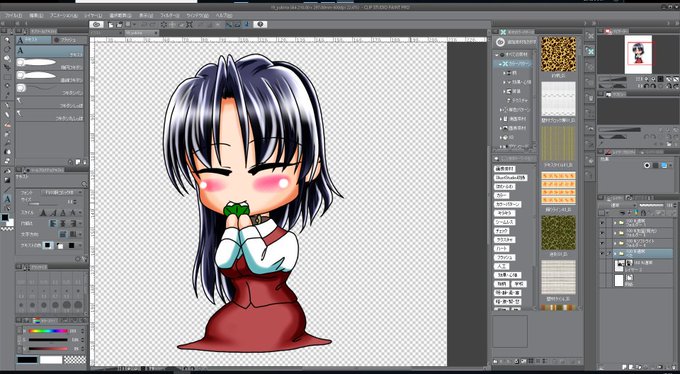680x374 pixels.
Task: Select the white sub color swatch in Color panel
Action: tap(51, 360)
